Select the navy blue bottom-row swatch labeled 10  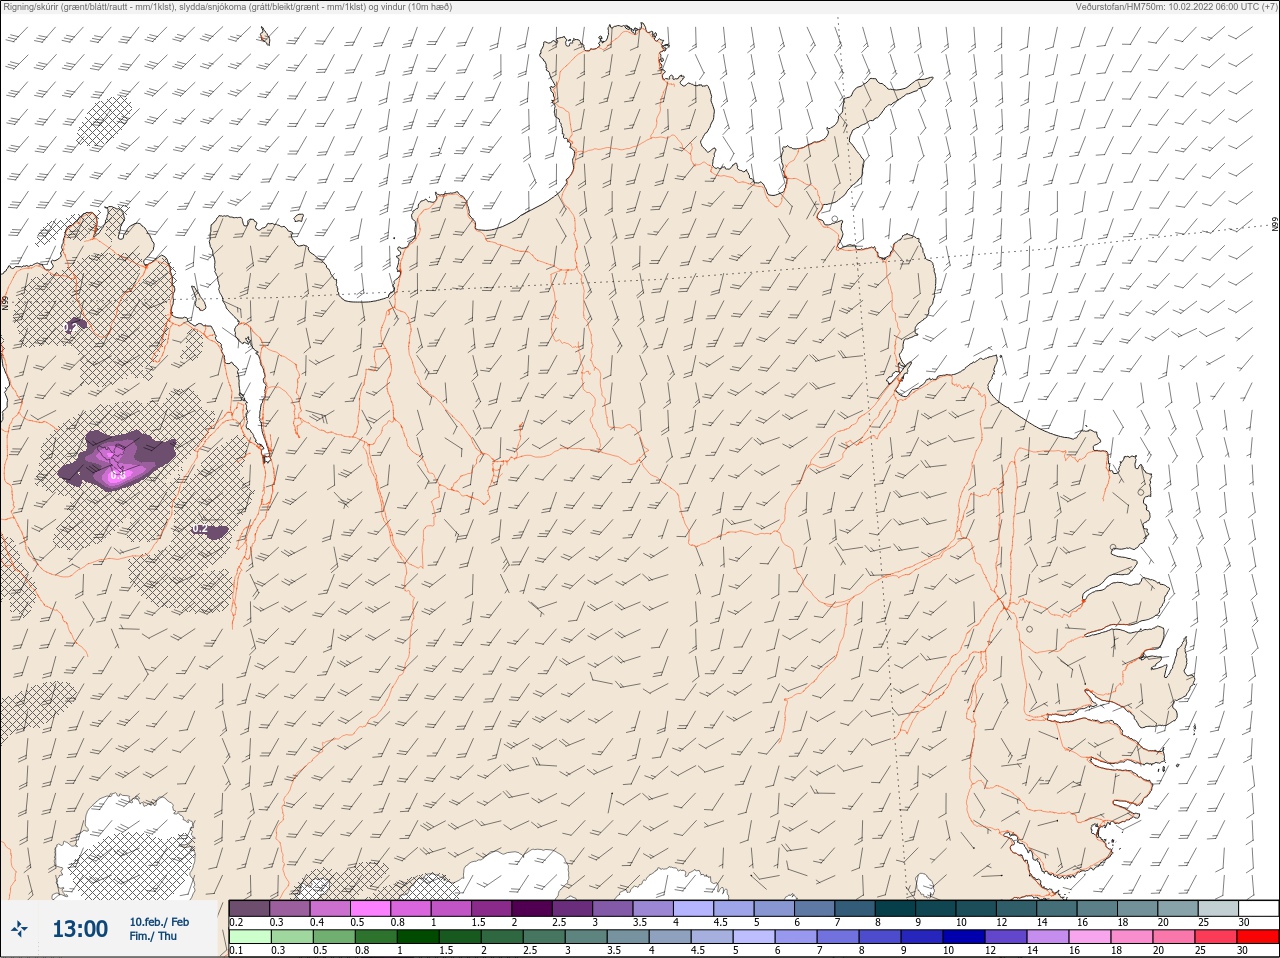(x=963, y=937)
